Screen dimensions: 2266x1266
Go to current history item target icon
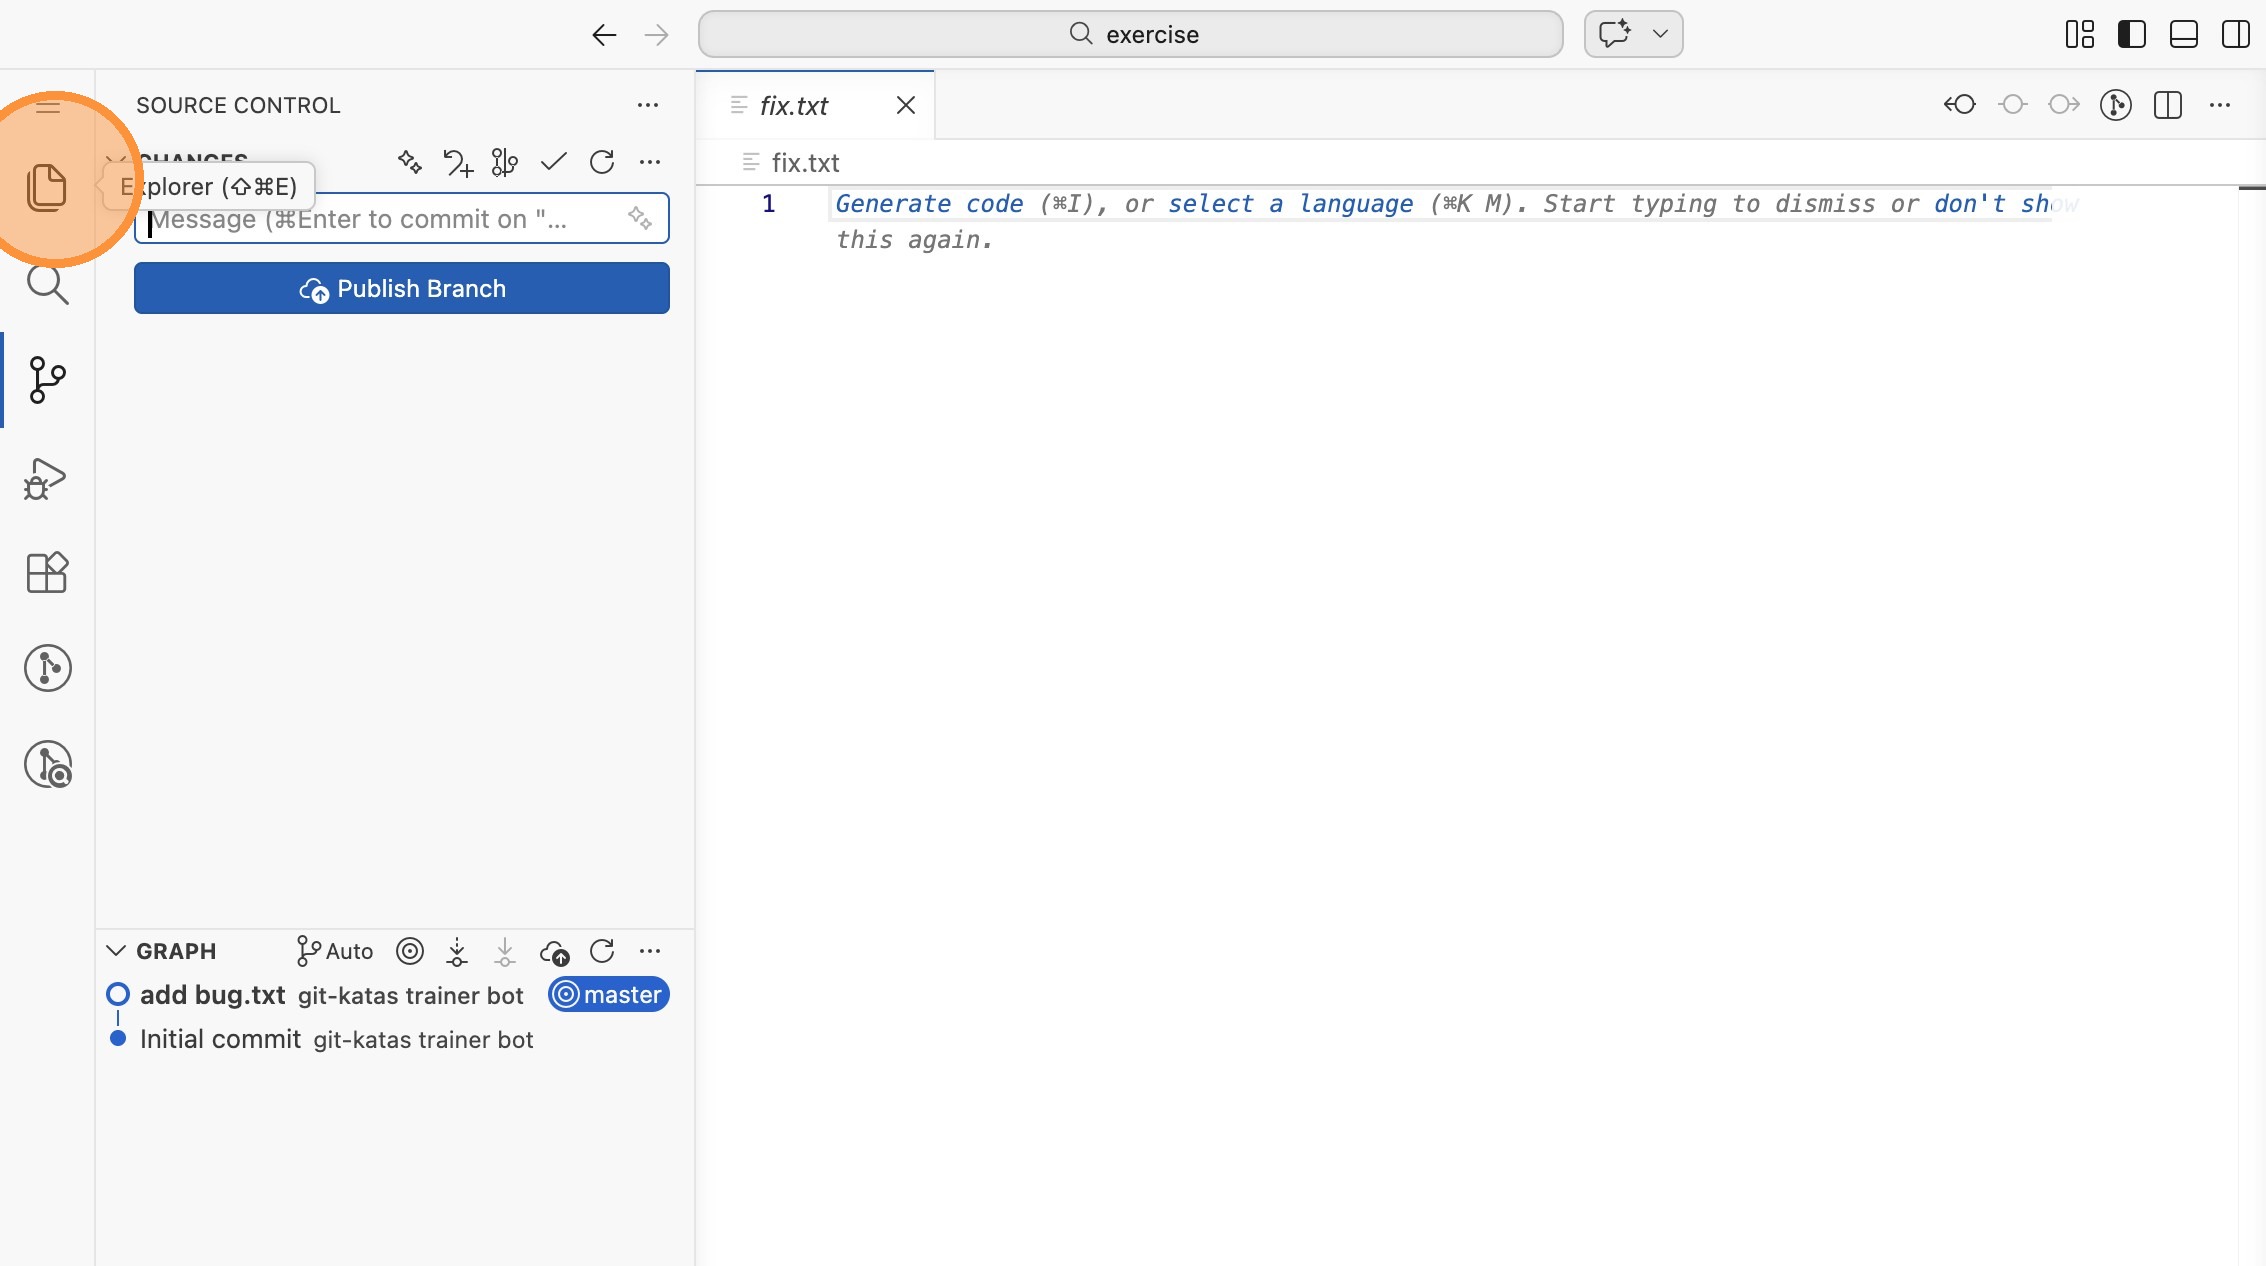coord(410,951)
